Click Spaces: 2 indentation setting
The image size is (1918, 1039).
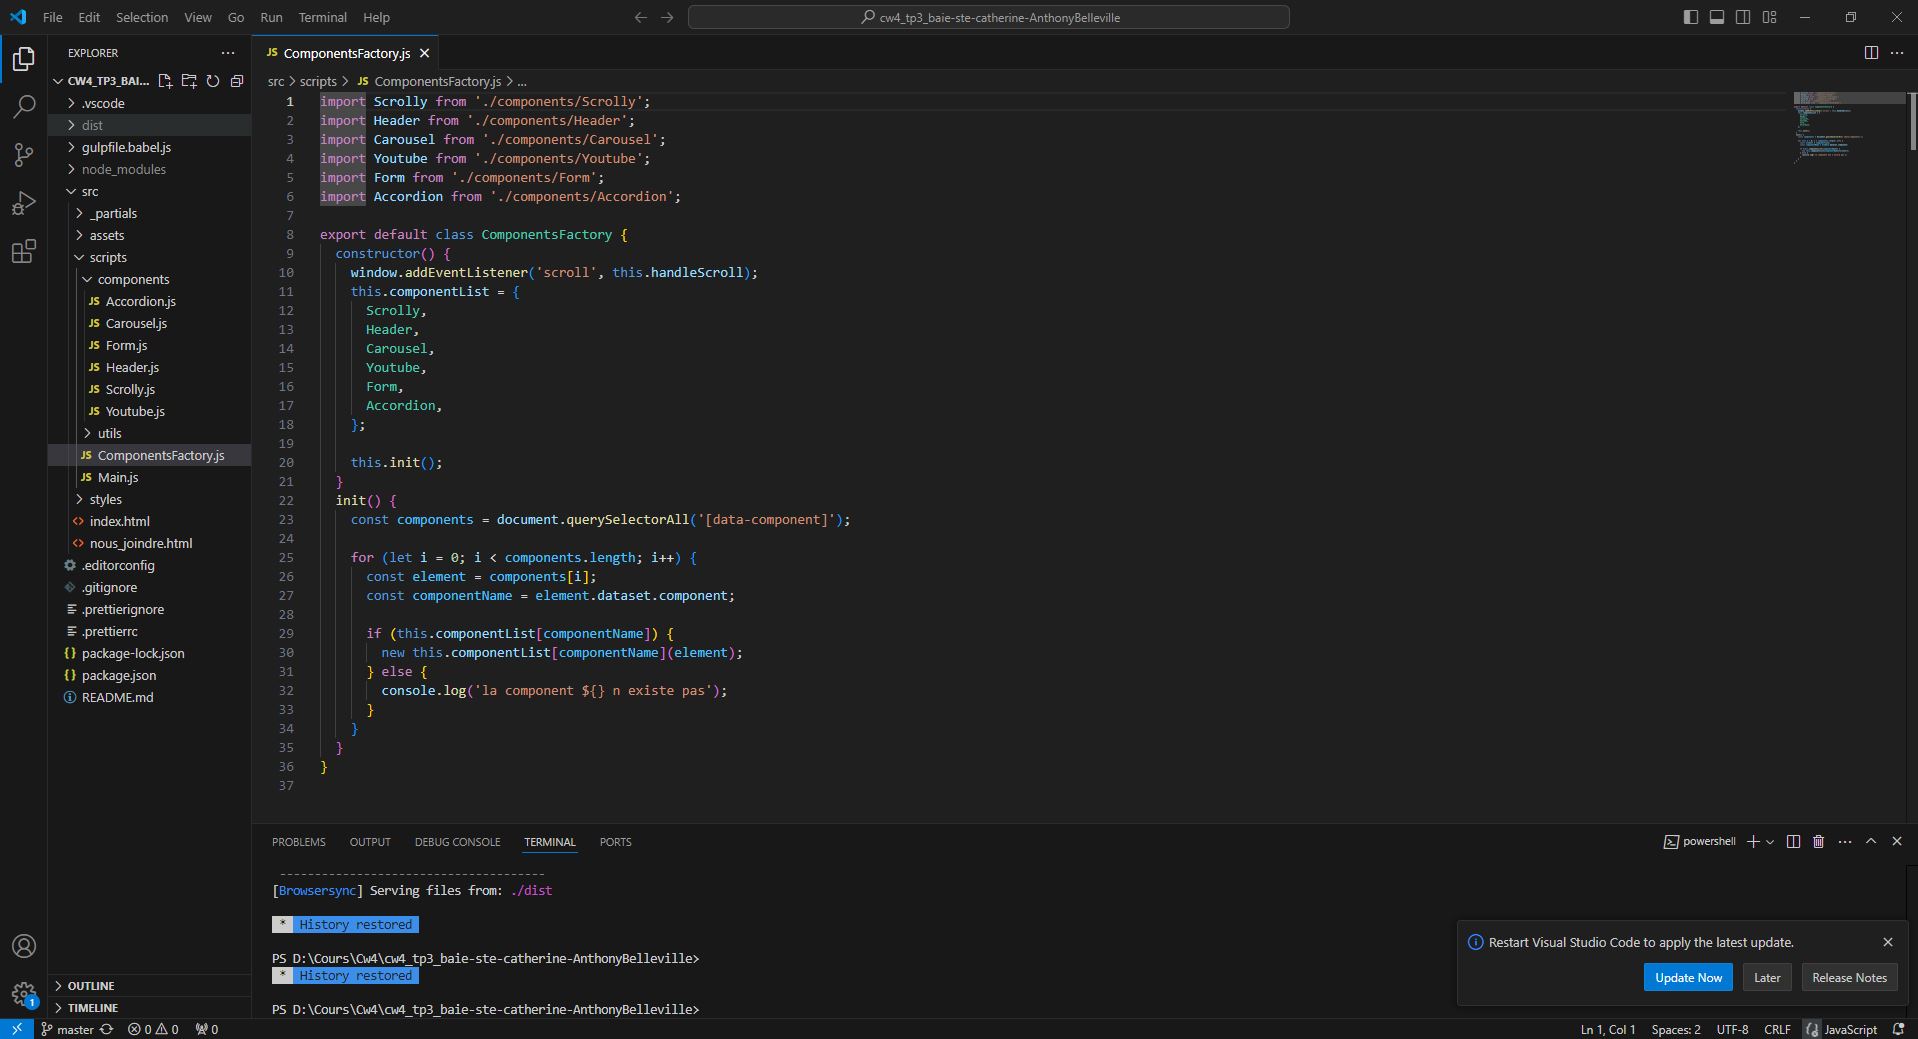[1675, 1029]
